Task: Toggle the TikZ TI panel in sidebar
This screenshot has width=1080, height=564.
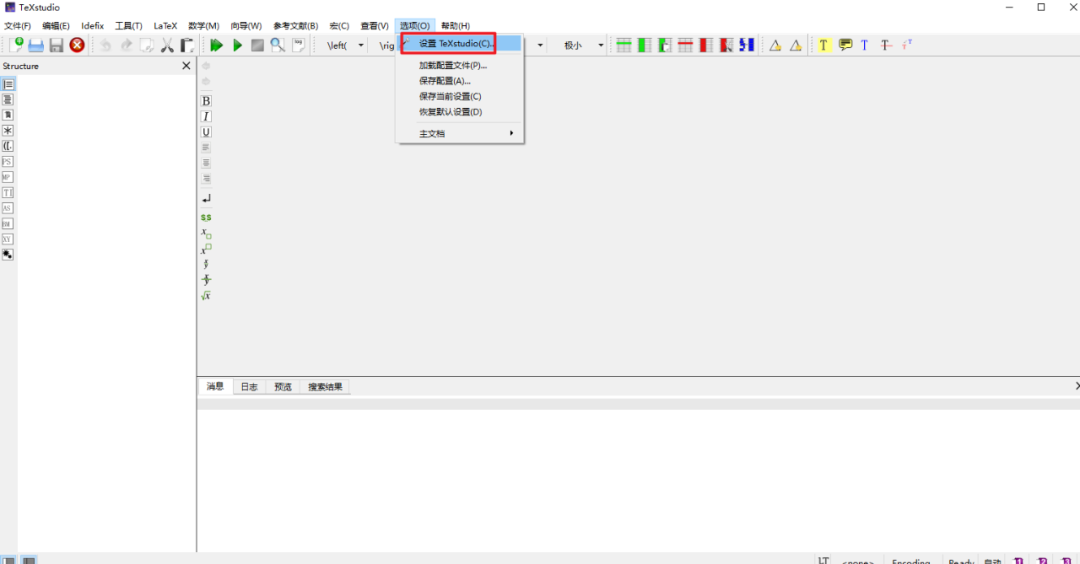Action: 8,192
